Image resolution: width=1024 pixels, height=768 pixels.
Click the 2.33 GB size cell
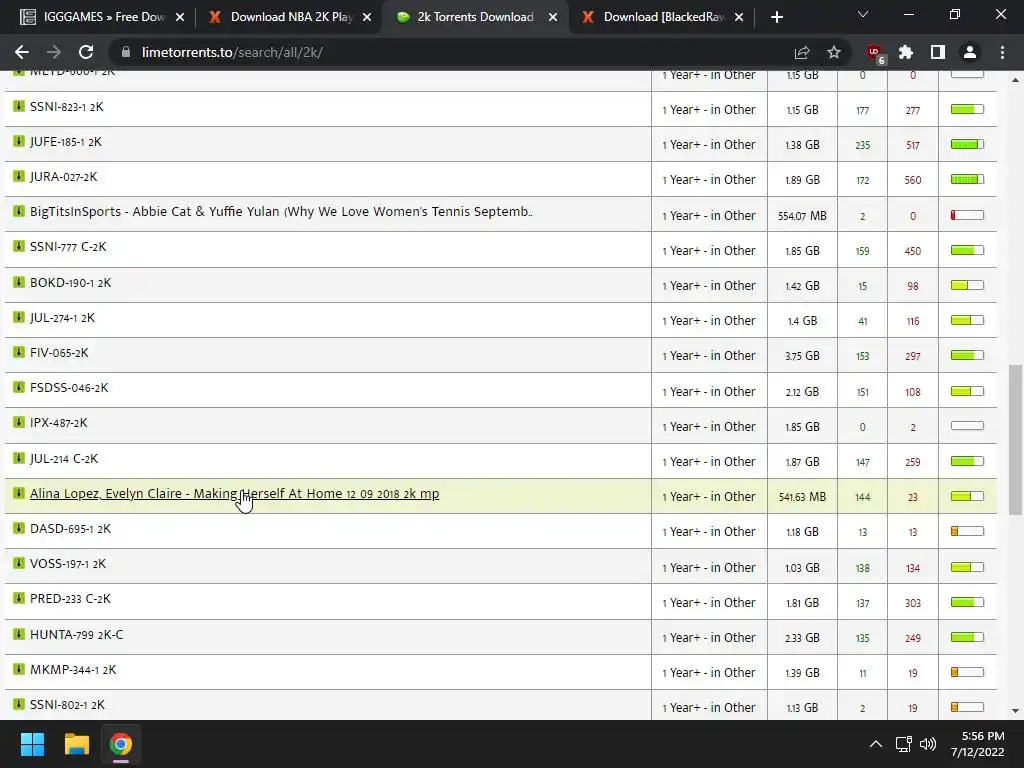[x=802, y=638]
